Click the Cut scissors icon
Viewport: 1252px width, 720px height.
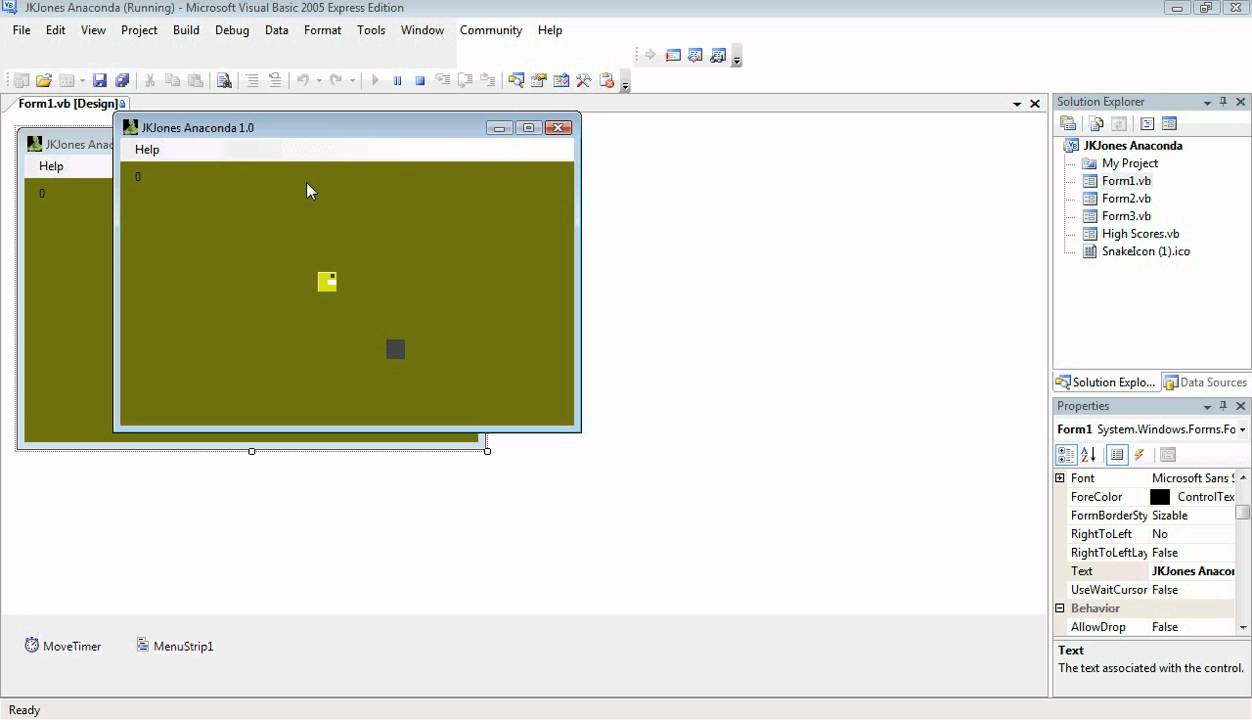click(150, 81)
